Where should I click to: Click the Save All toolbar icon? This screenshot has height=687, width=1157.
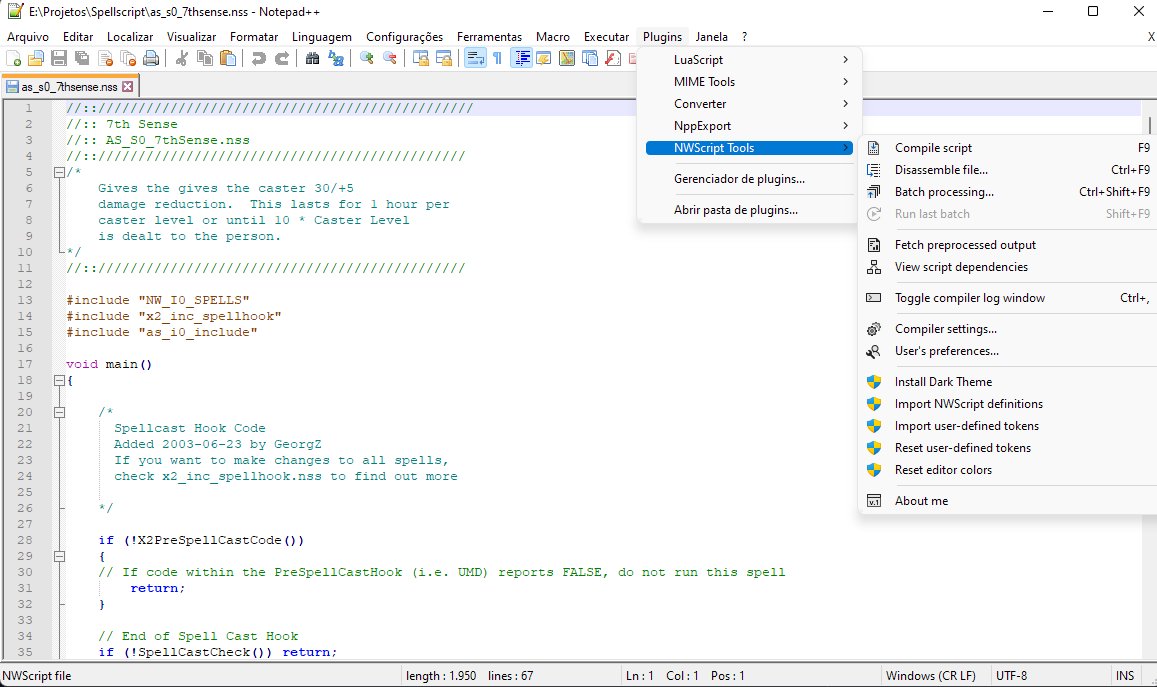(x=82, y=58)
